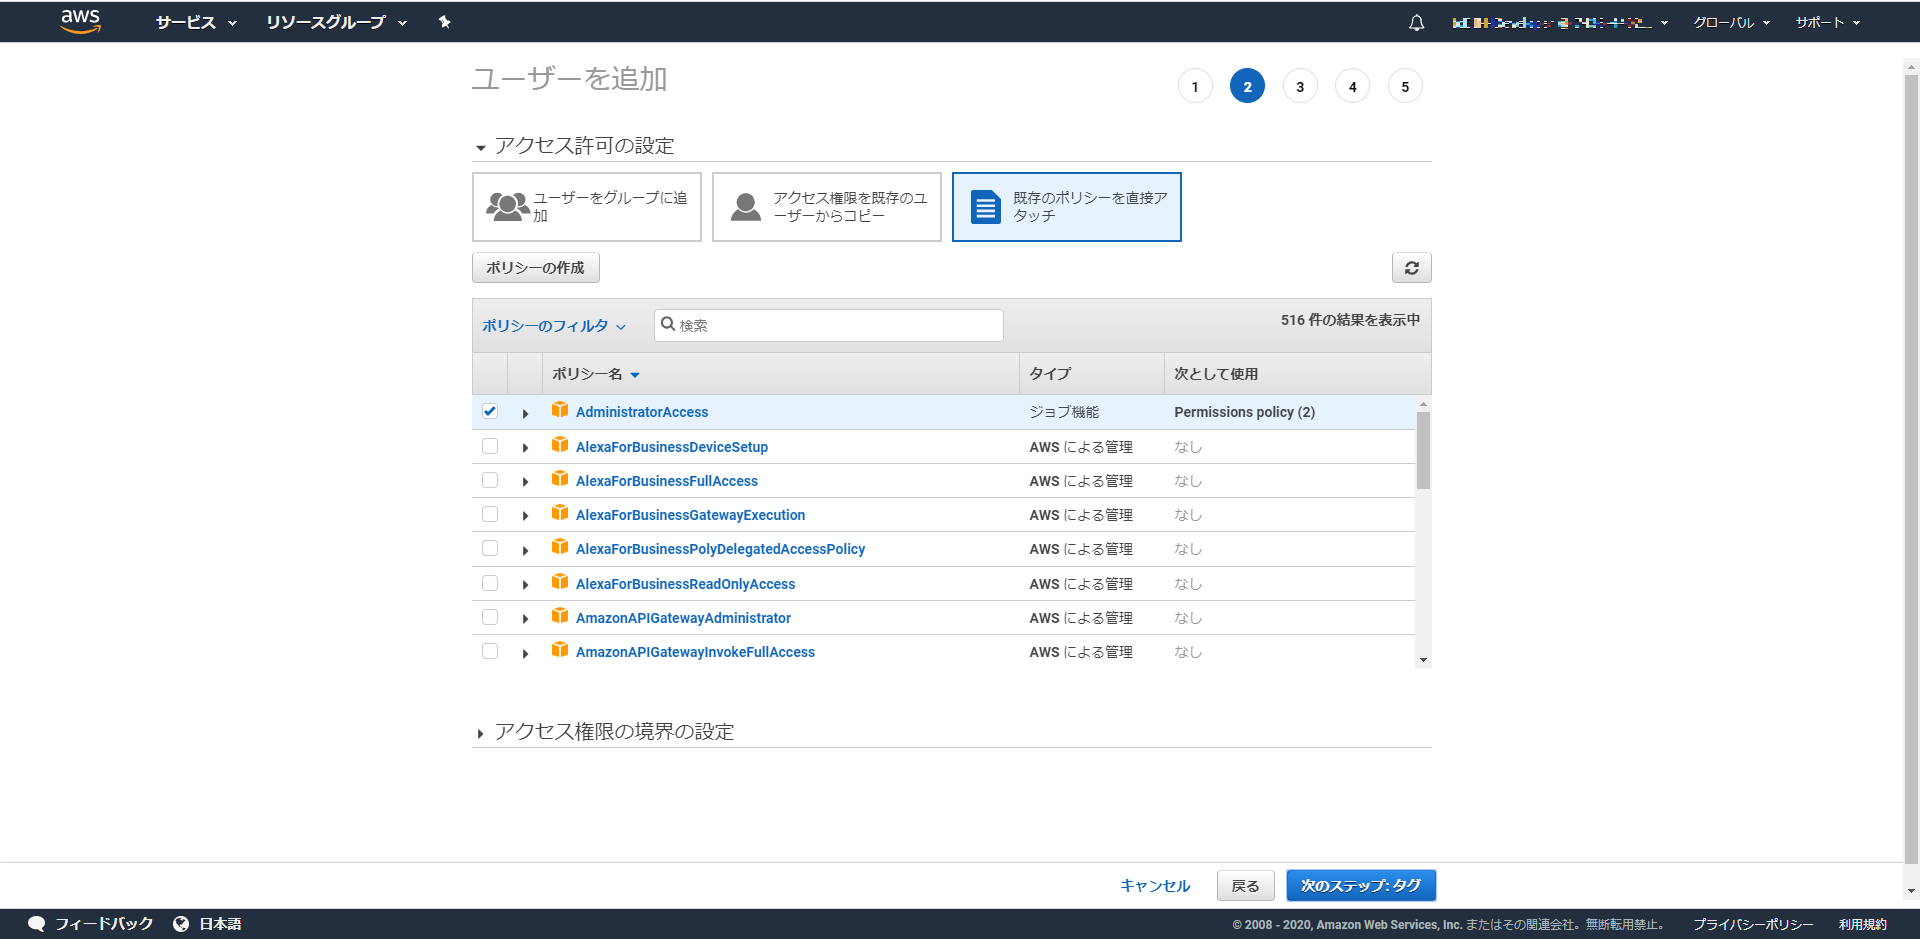Go to wizard step 4
The height and width of the screenshot is (939, 1920).
pos(1353,86)
